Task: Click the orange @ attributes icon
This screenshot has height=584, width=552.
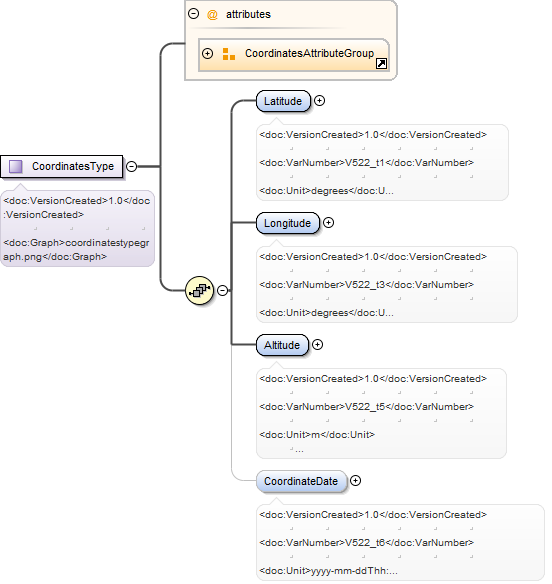Action: tap(212, 15)
